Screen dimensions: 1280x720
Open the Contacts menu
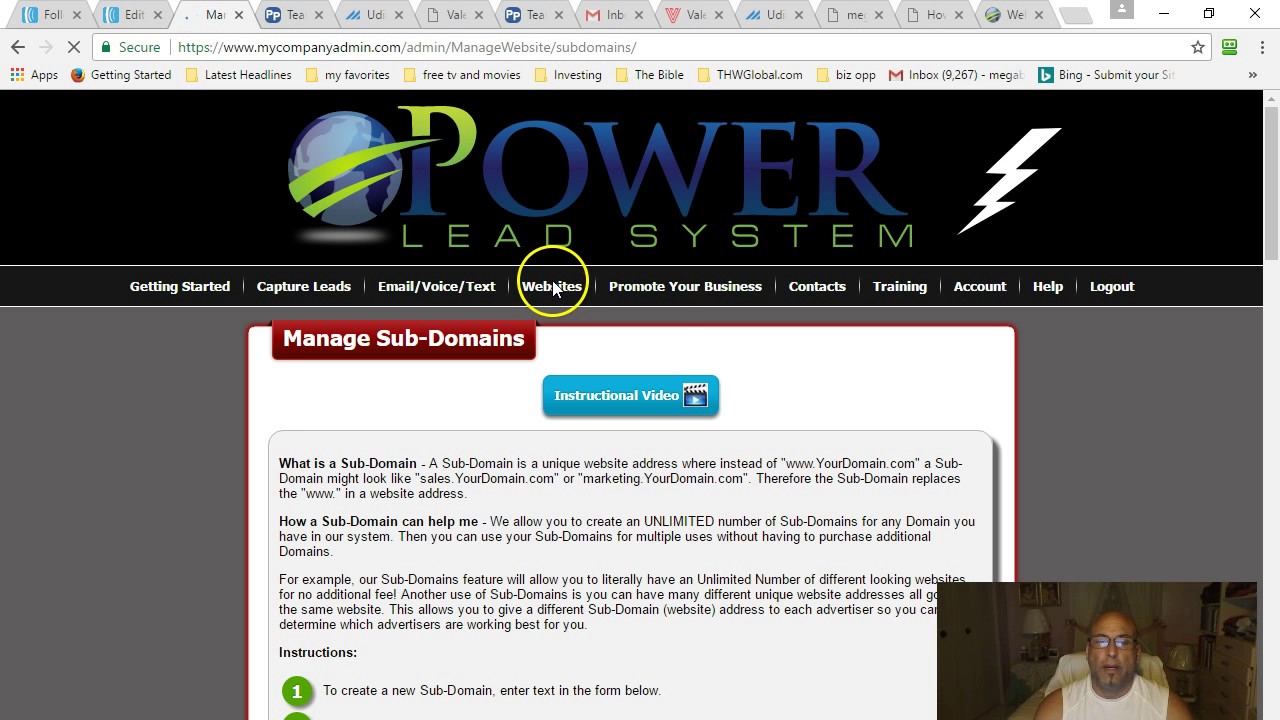click(x=817, y=286)
